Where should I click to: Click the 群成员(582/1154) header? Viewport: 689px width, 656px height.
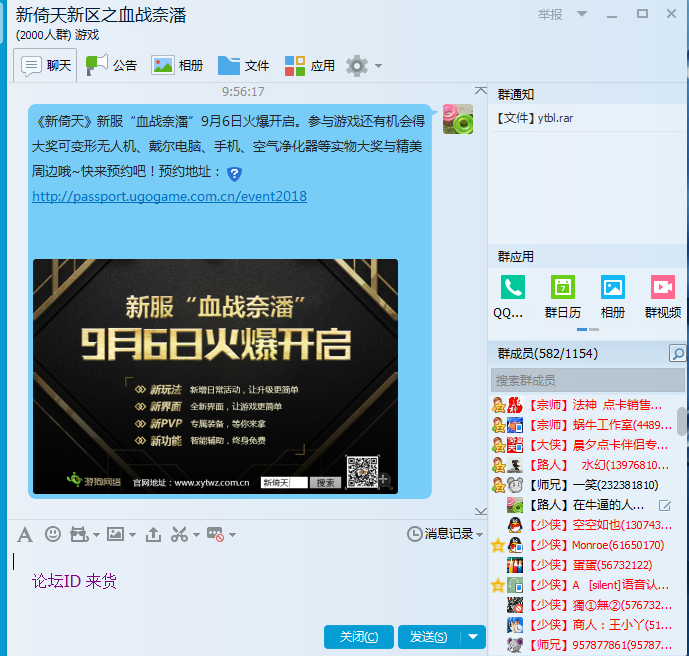click(548, 353)
